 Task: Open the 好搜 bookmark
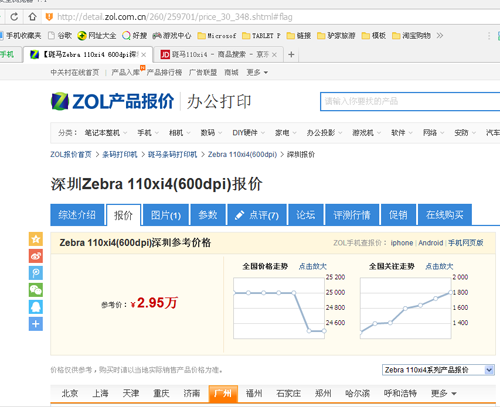(135, 35)
